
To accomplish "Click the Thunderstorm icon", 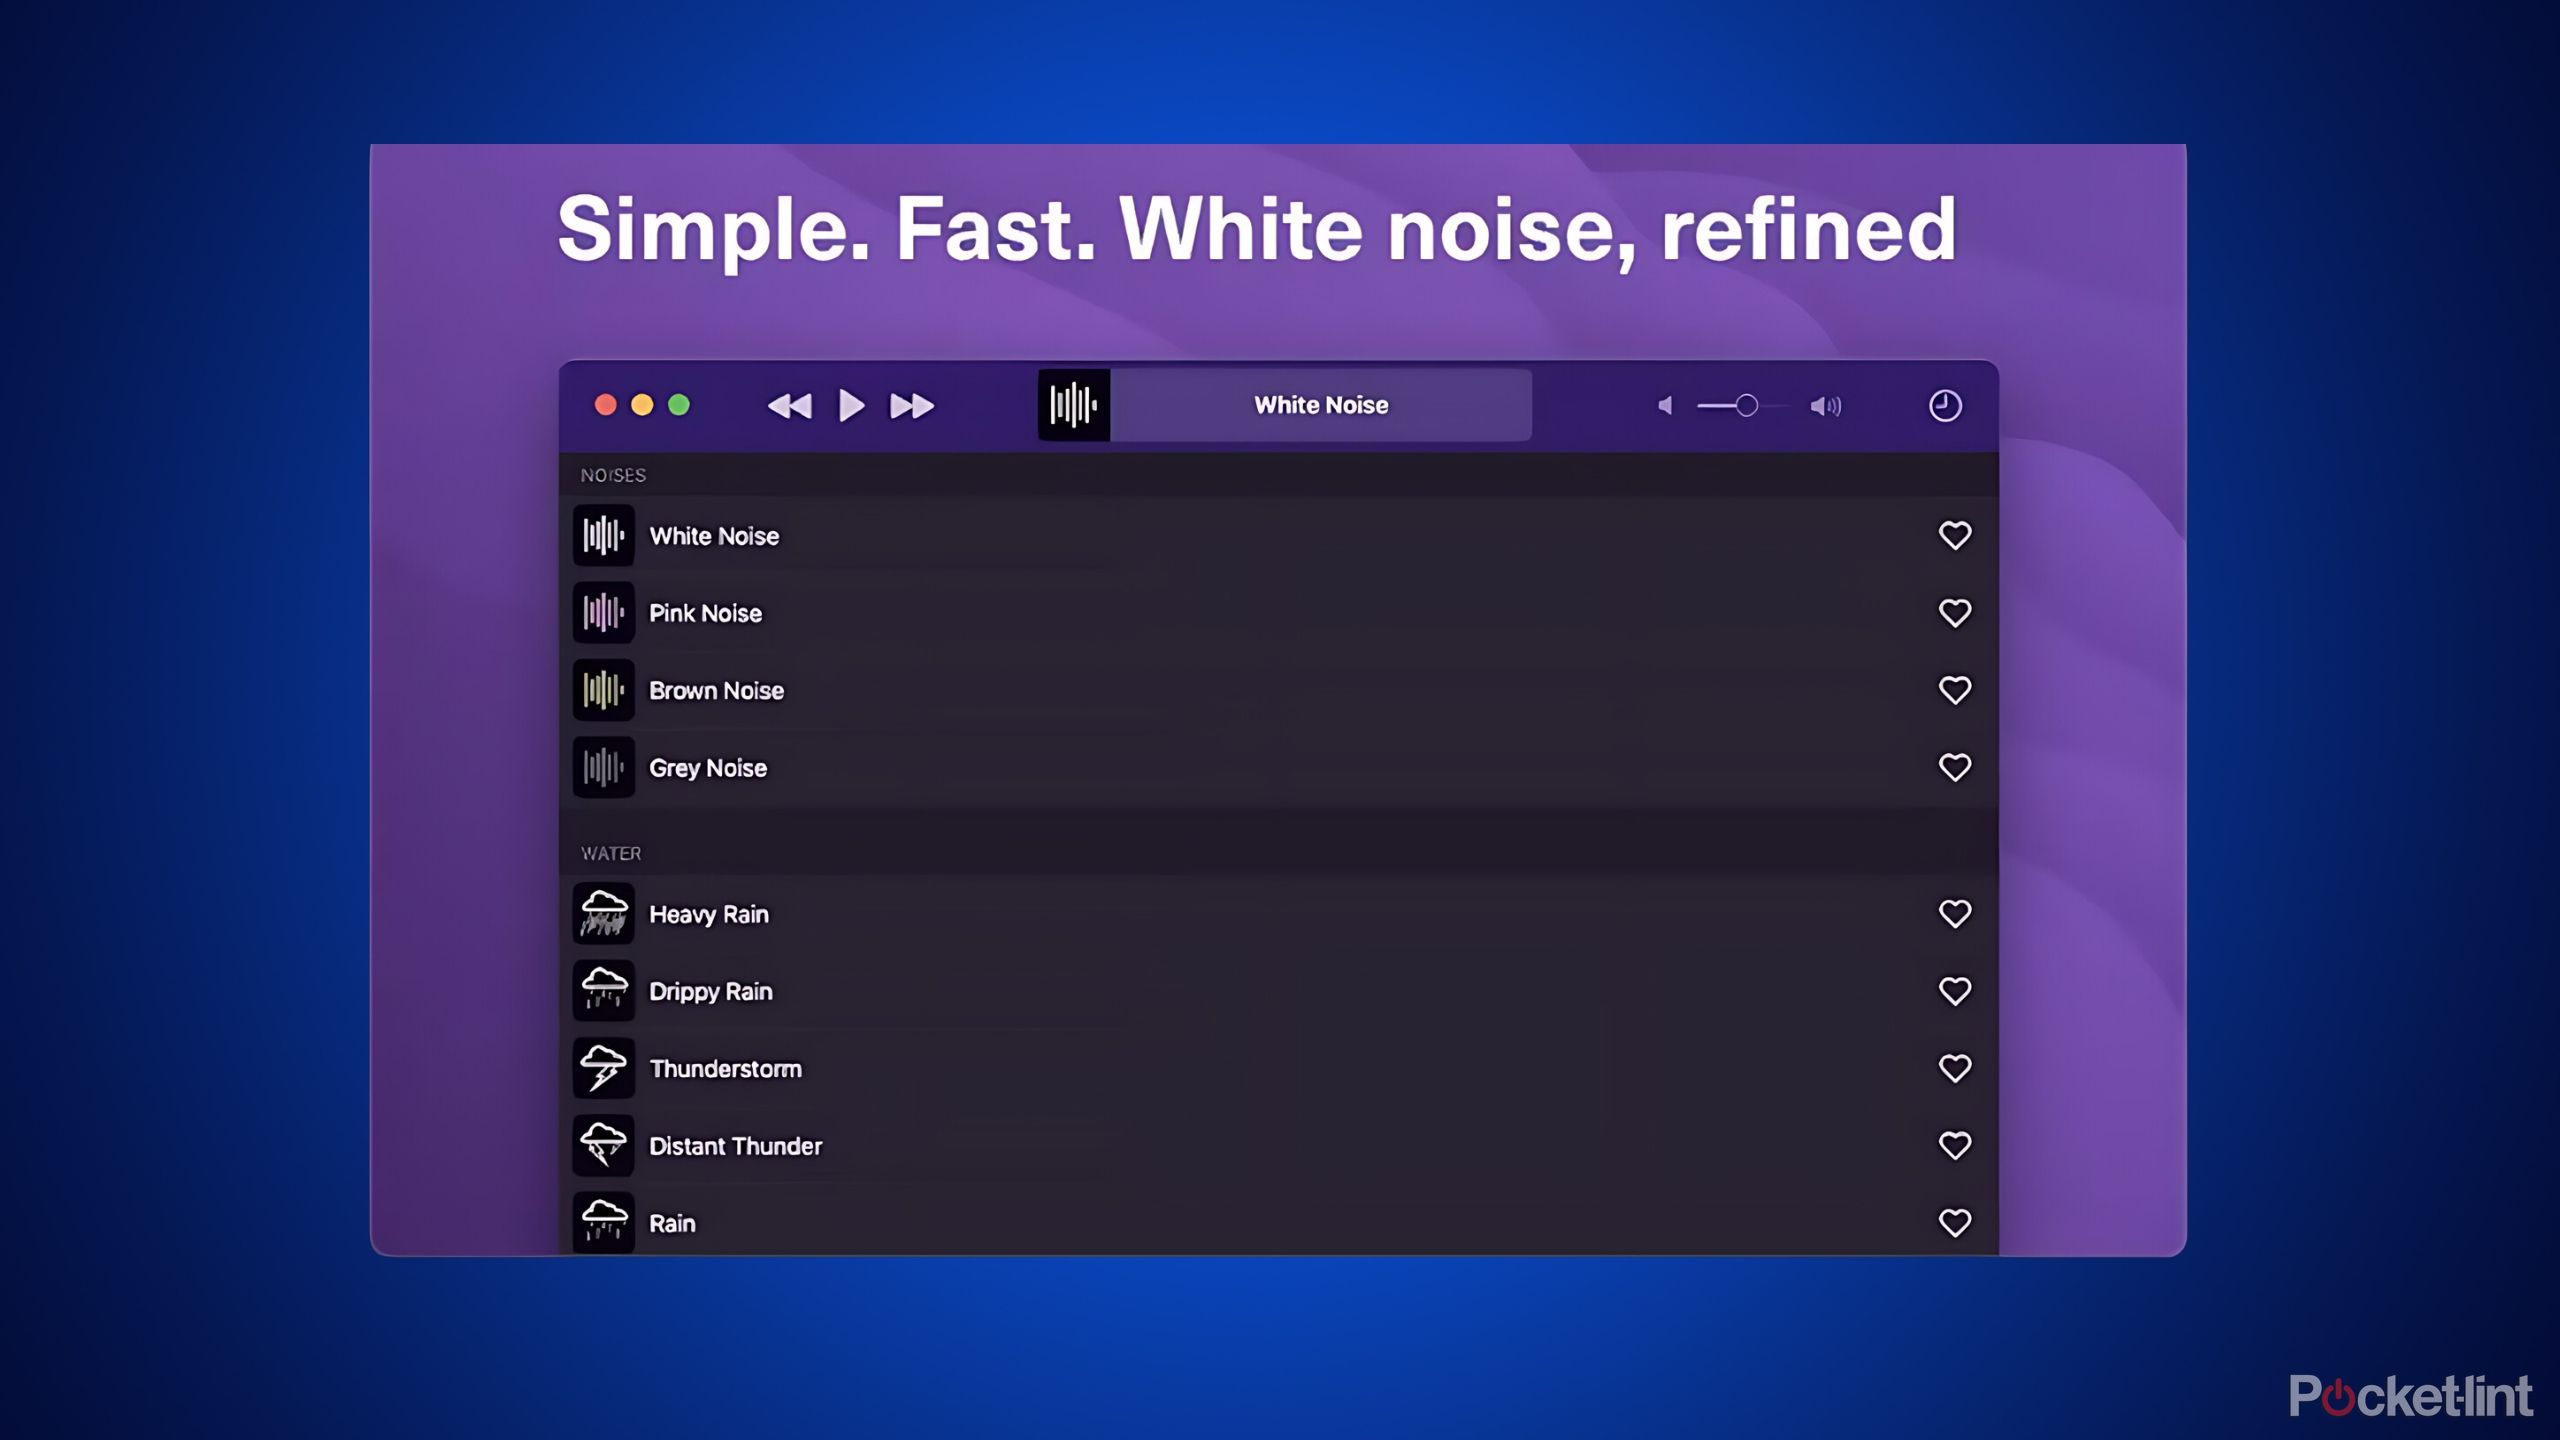I will tap(603, 1067).
